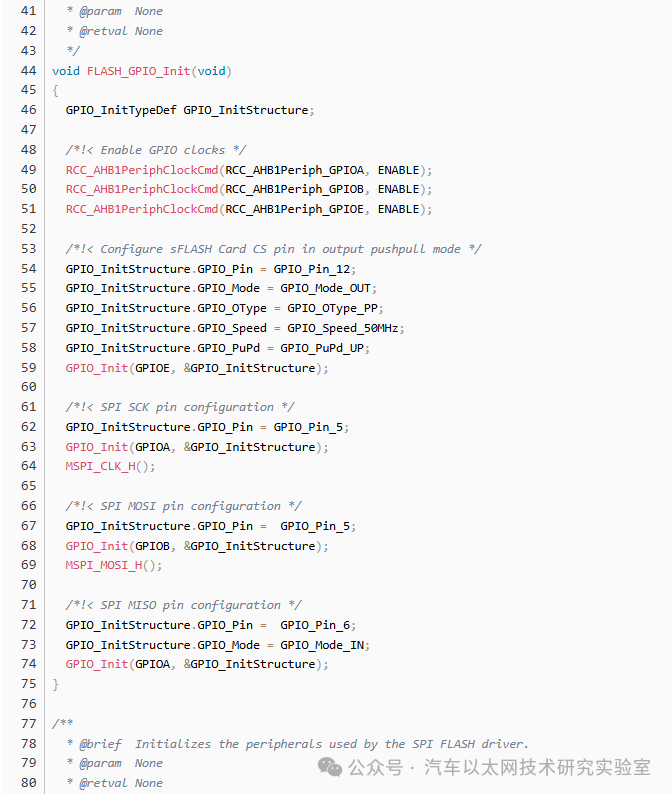Click the 'Configure sFLASH Card CS pin' comment
672x794 pixels.
tap(273, 249)
